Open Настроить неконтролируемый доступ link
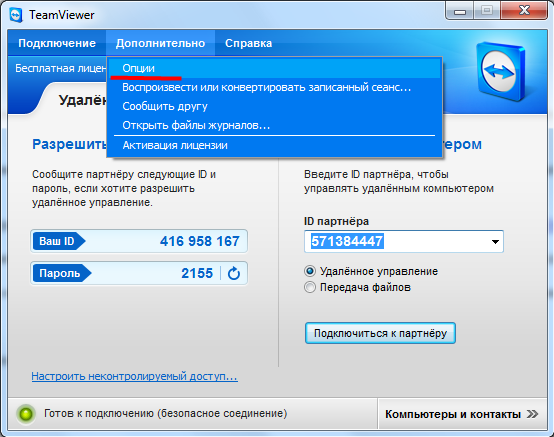 134,376
